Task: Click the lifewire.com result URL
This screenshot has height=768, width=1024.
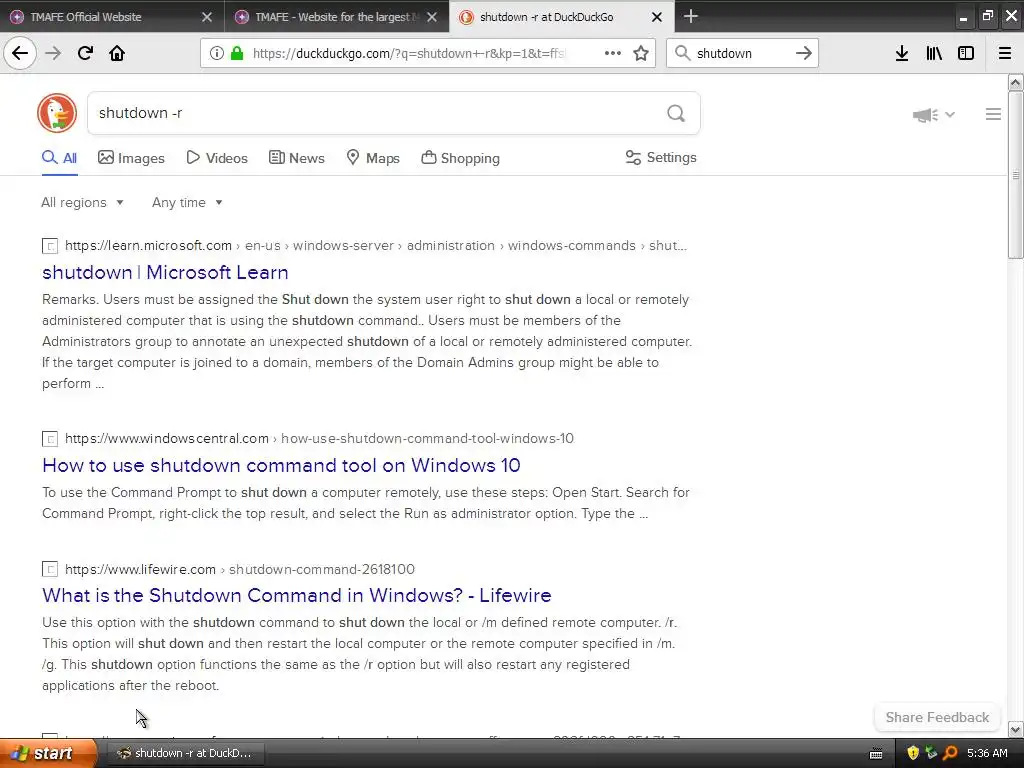Action: pyautogui.click(x=240, y=569)
